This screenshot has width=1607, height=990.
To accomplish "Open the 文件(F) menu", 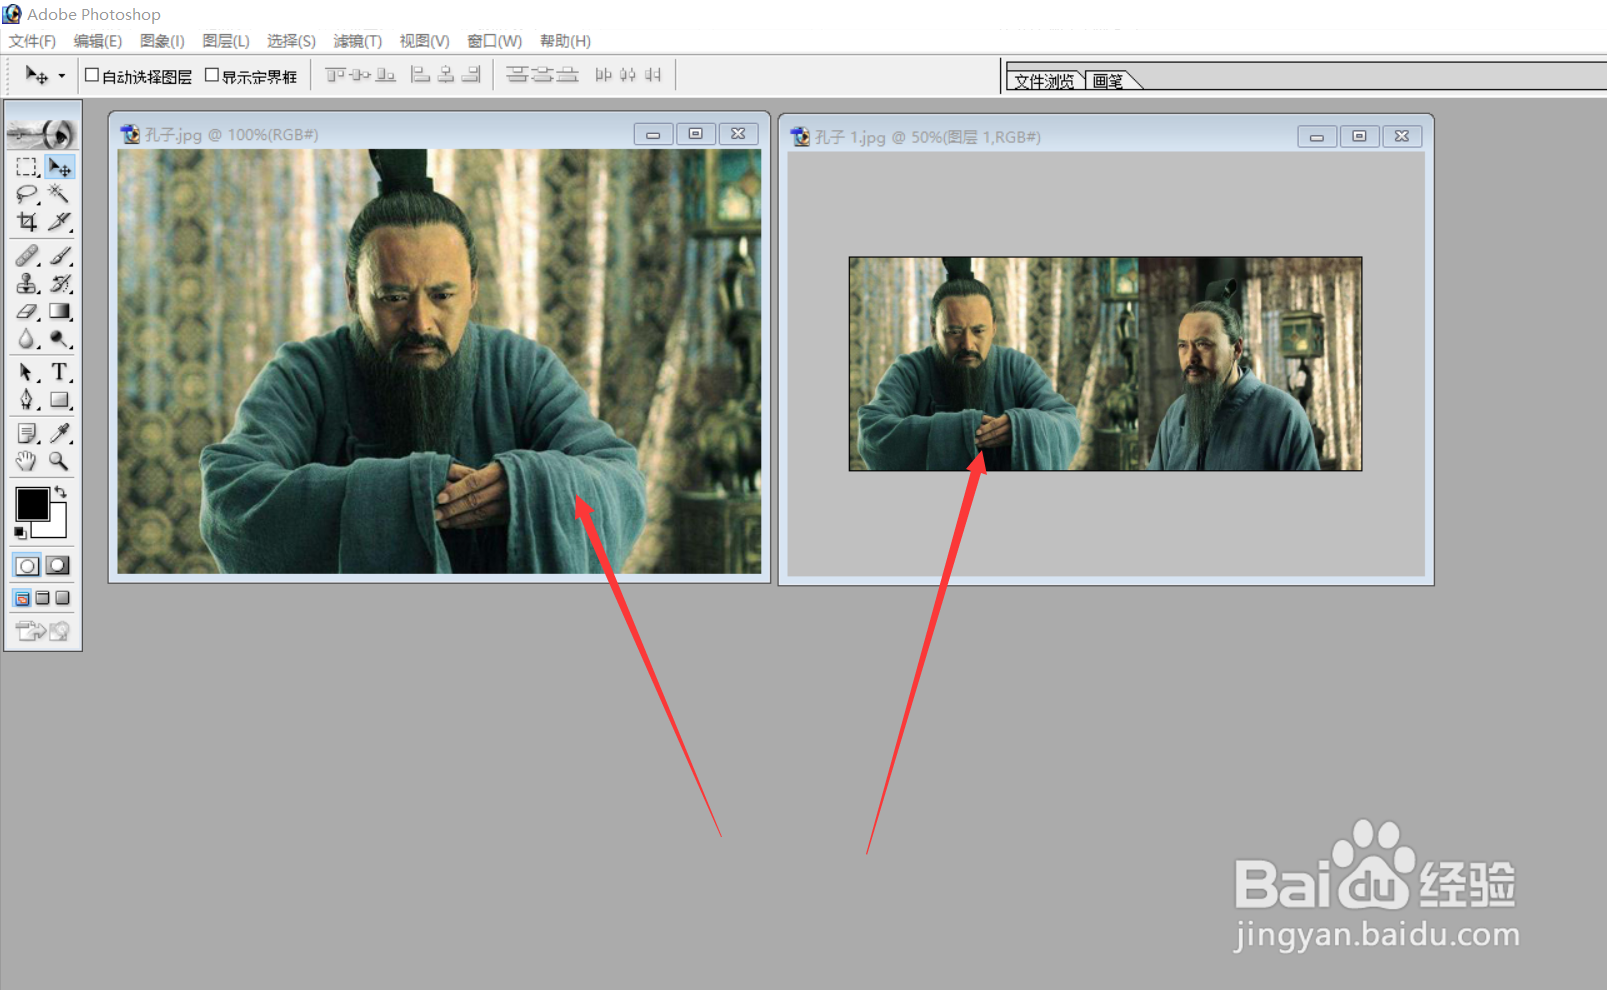I will (x=32, y=41).
